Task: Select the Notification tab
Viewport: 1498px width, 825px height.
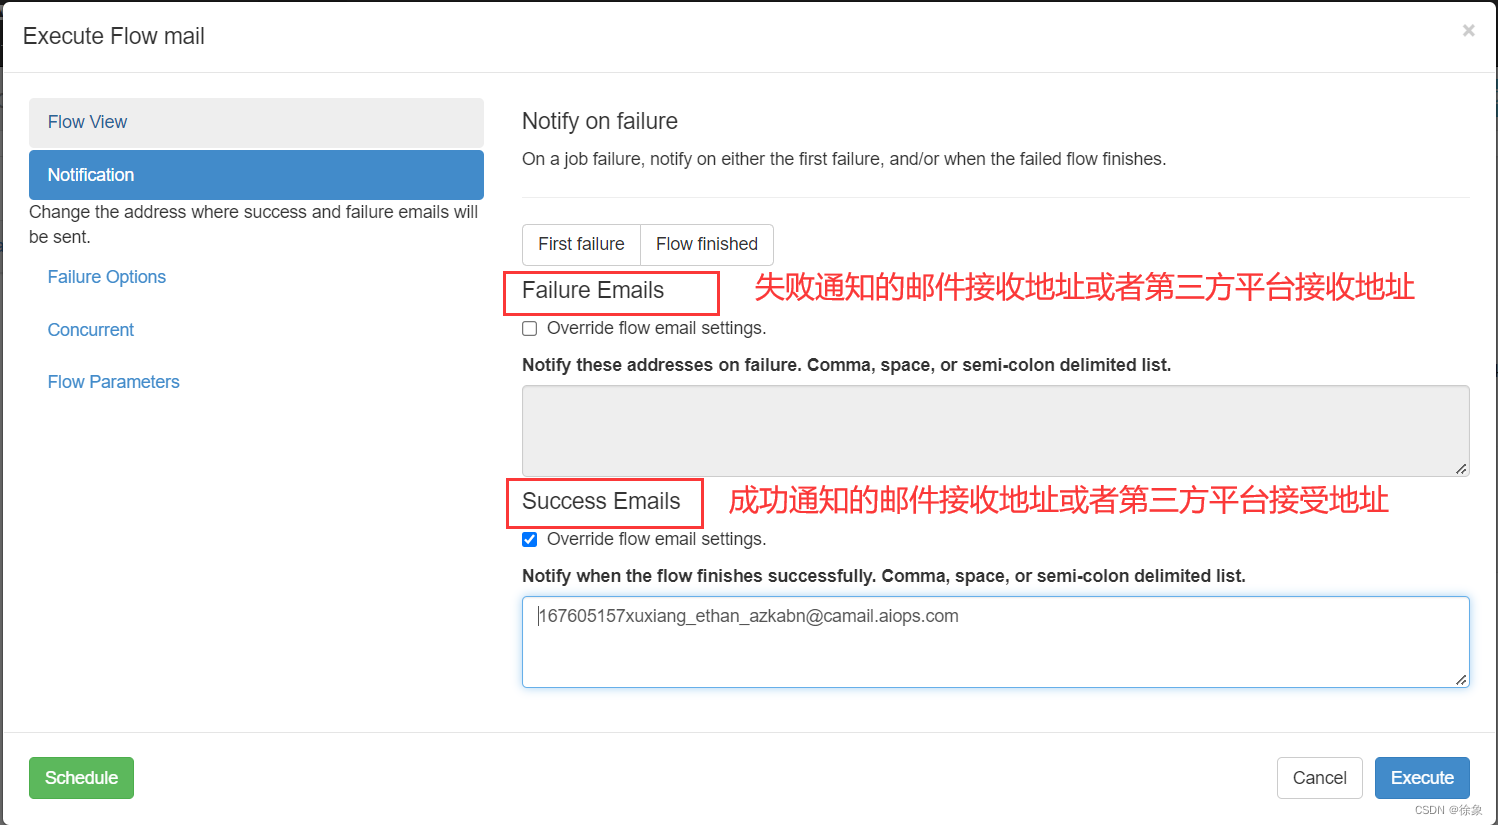Action: coord(256,175)
